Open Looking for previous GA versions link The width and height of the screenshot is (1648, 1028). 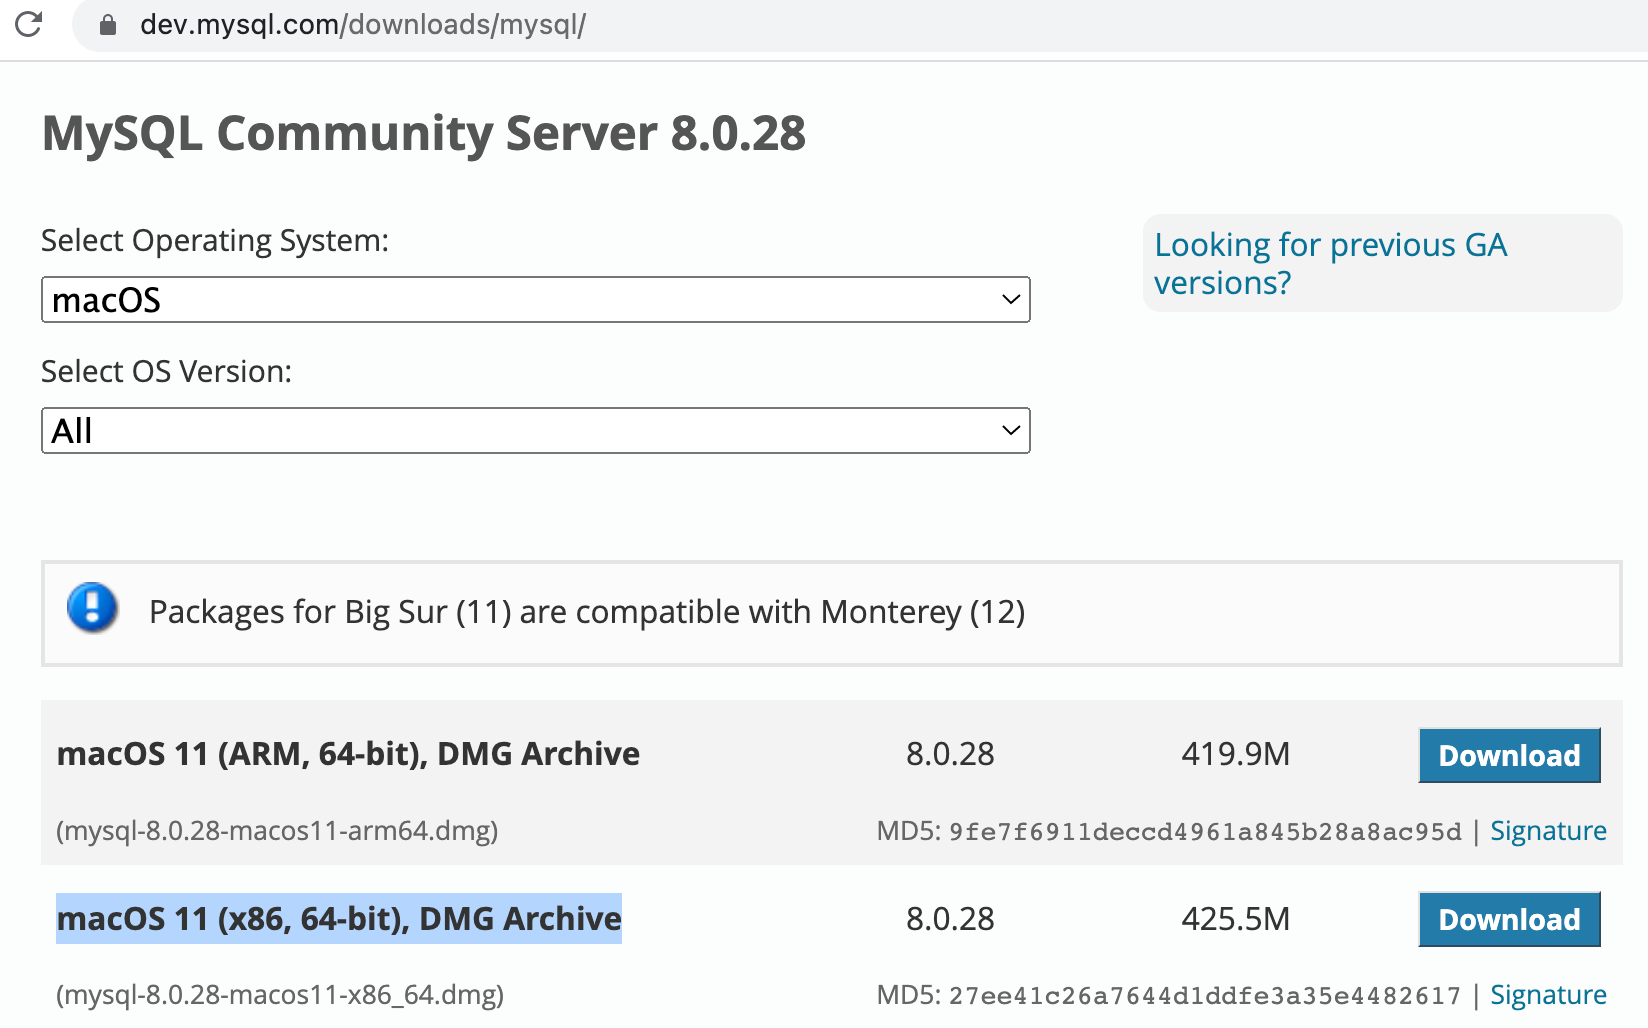(1330, 263)
